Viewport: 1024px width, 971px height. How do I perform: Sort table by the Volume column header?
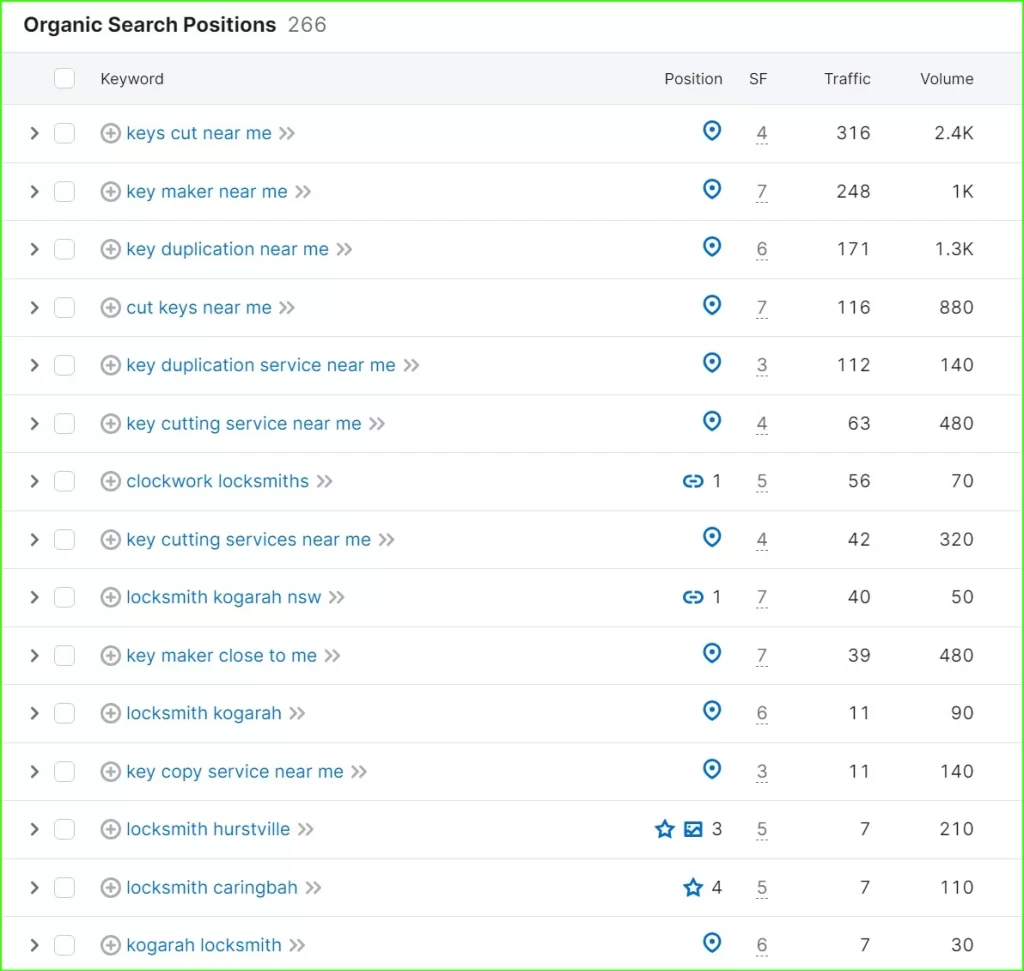point(946,79)
